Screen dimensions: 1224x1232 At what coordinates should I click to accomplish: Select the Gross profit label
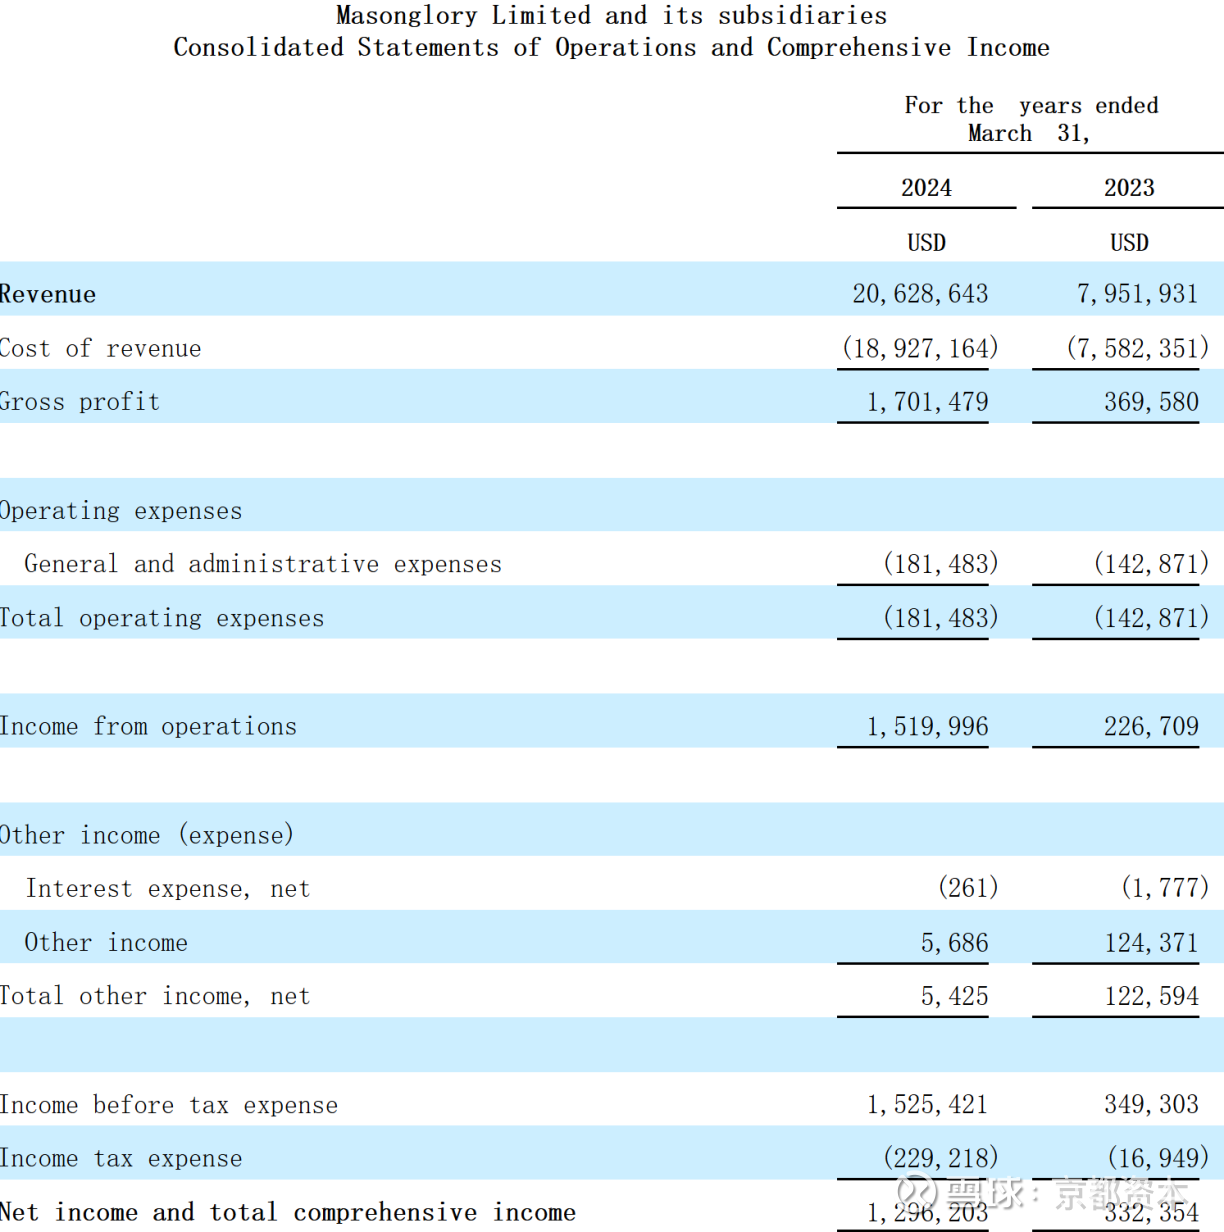[x=80, y=402]
